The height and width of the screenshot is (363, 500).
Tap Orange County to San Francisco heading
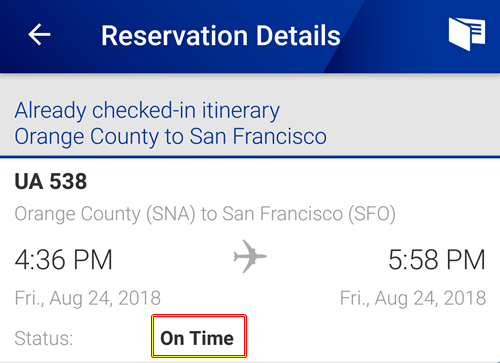tap(170, 137)
